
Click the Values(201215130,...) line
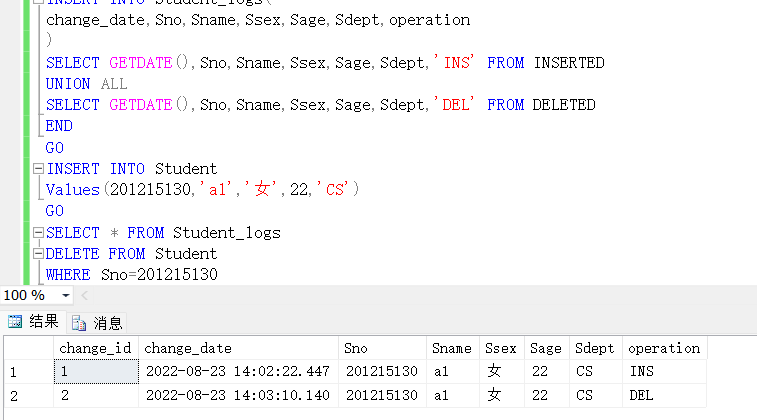(202, 189)
